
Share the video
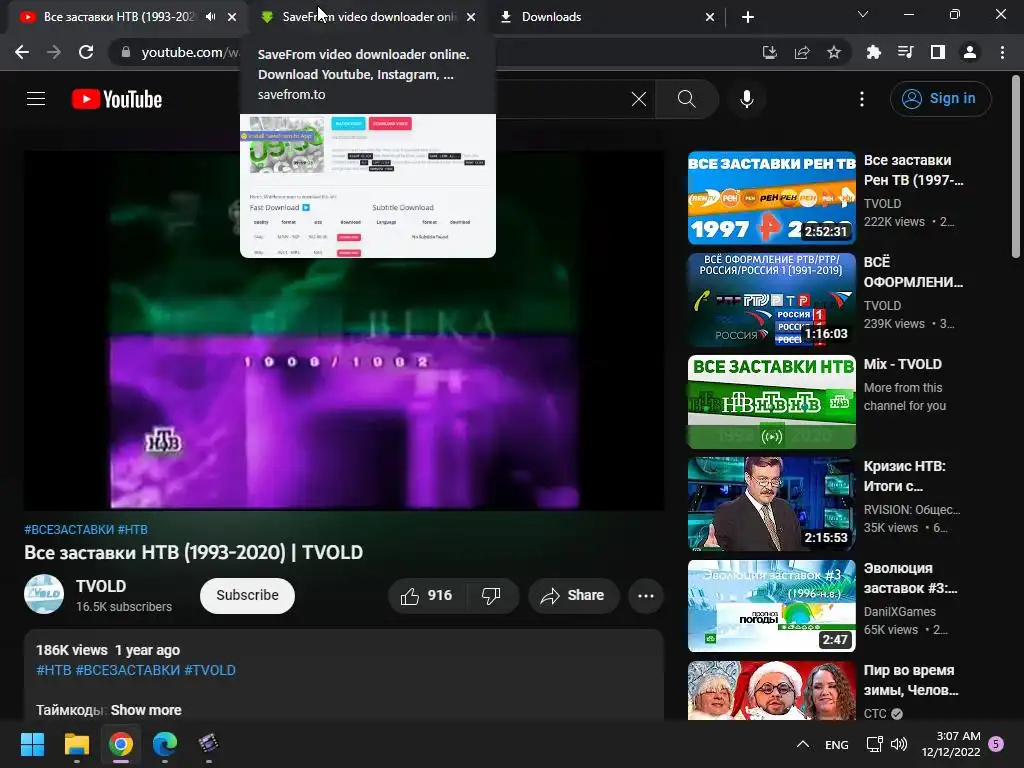pyautogui.click(x=573, y=596)
